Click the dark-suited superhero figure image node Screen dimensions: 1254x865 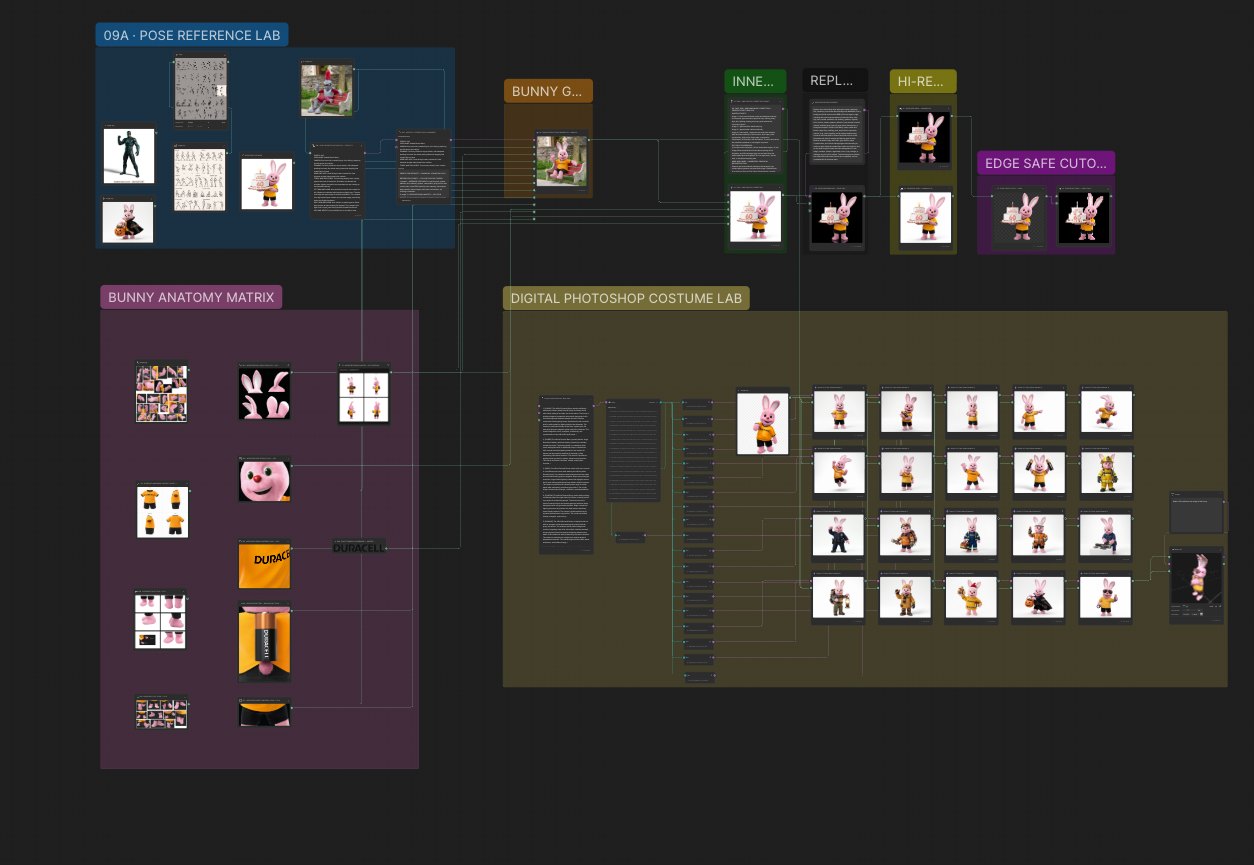129,155
